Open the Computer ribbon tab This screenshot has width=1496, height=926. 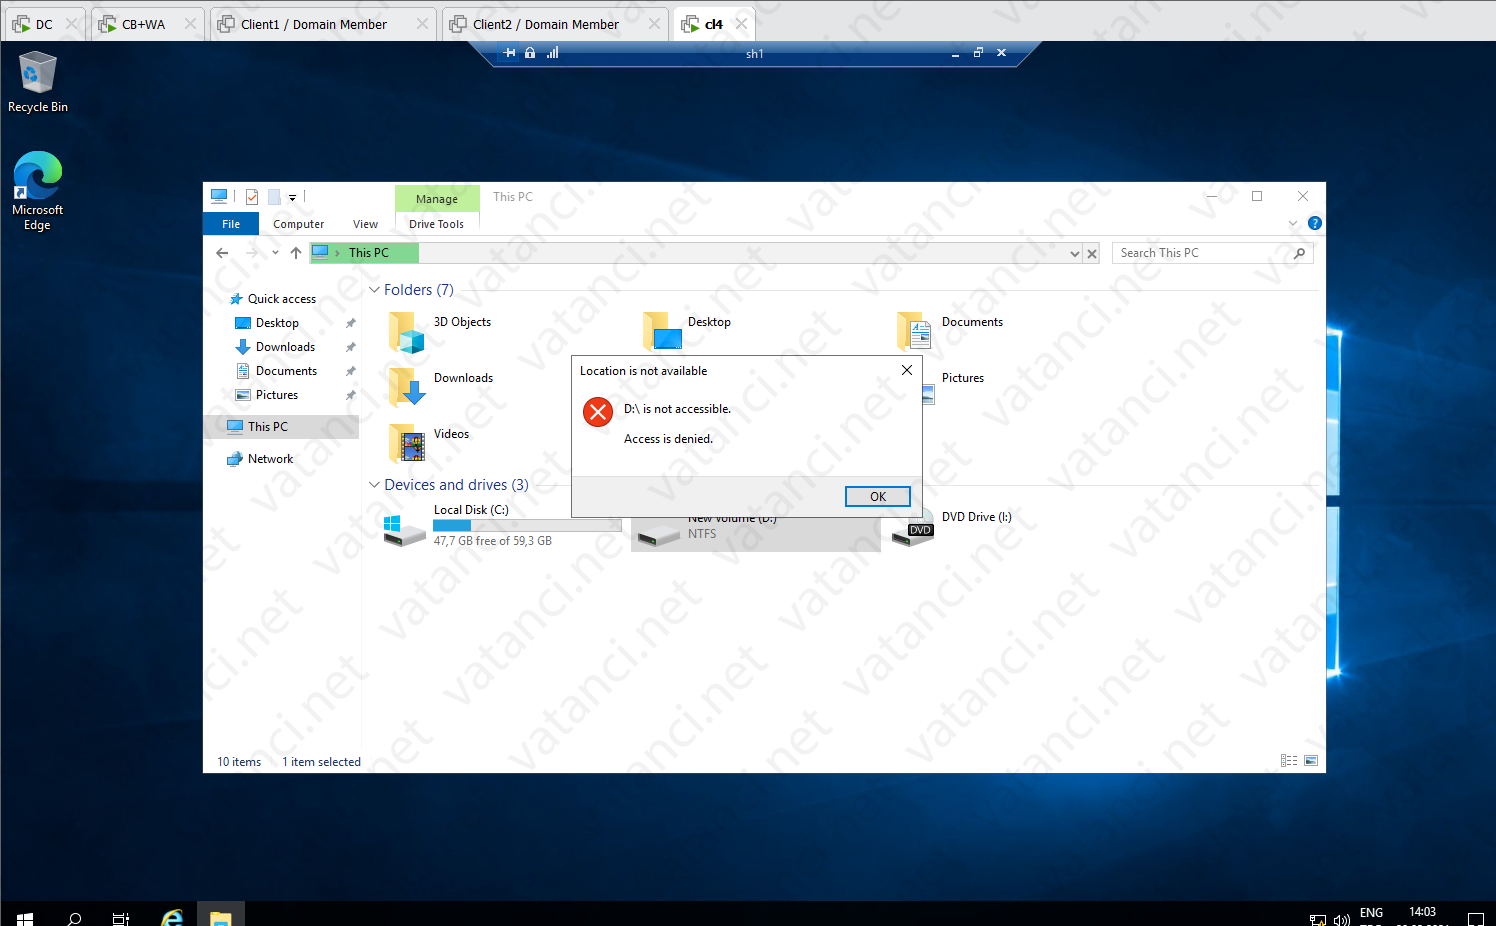(x=298, y=223)
